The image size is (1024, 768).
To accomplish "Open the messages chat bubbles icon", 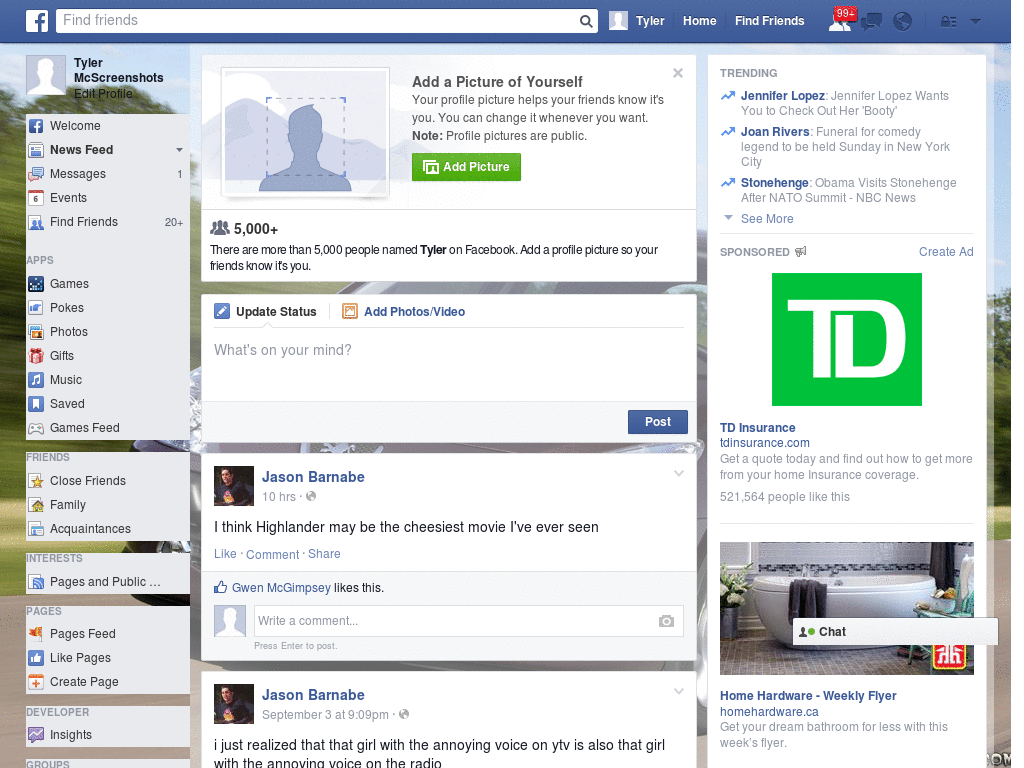I will pyautogui.click(x=871, y=22).
